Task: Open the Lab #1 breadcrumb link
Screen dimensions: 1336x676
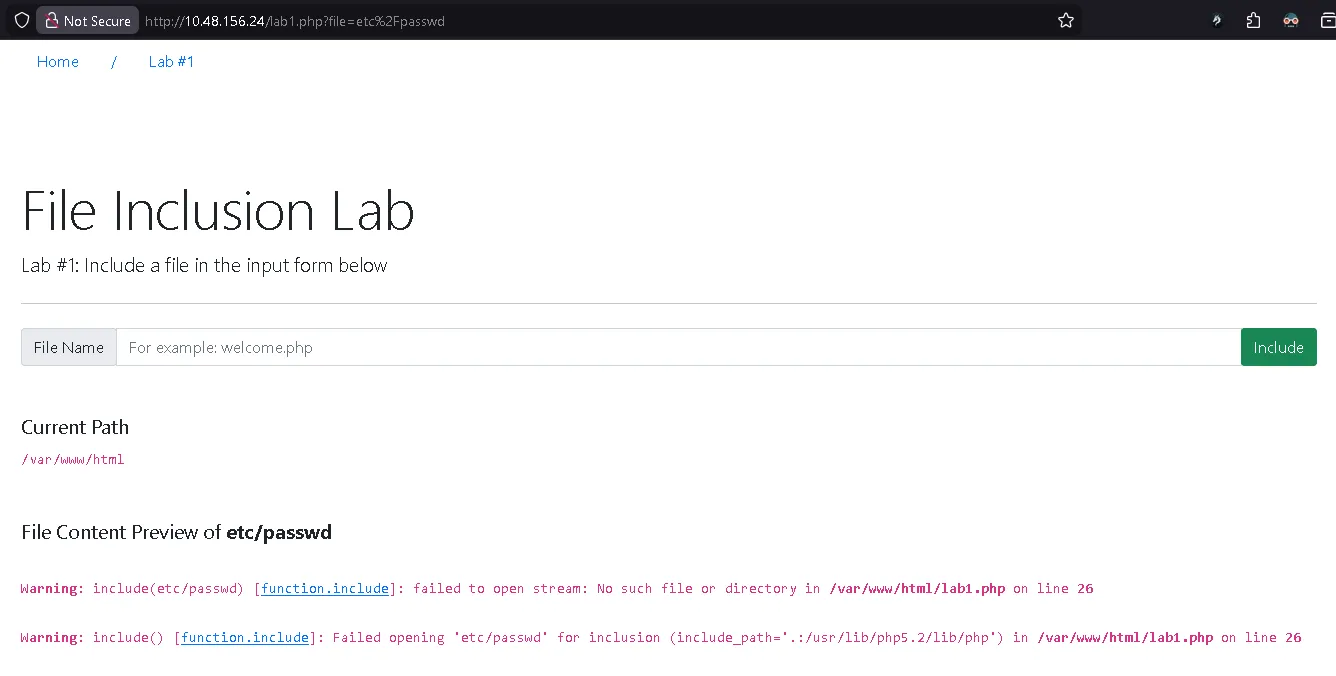Action: 171,62
